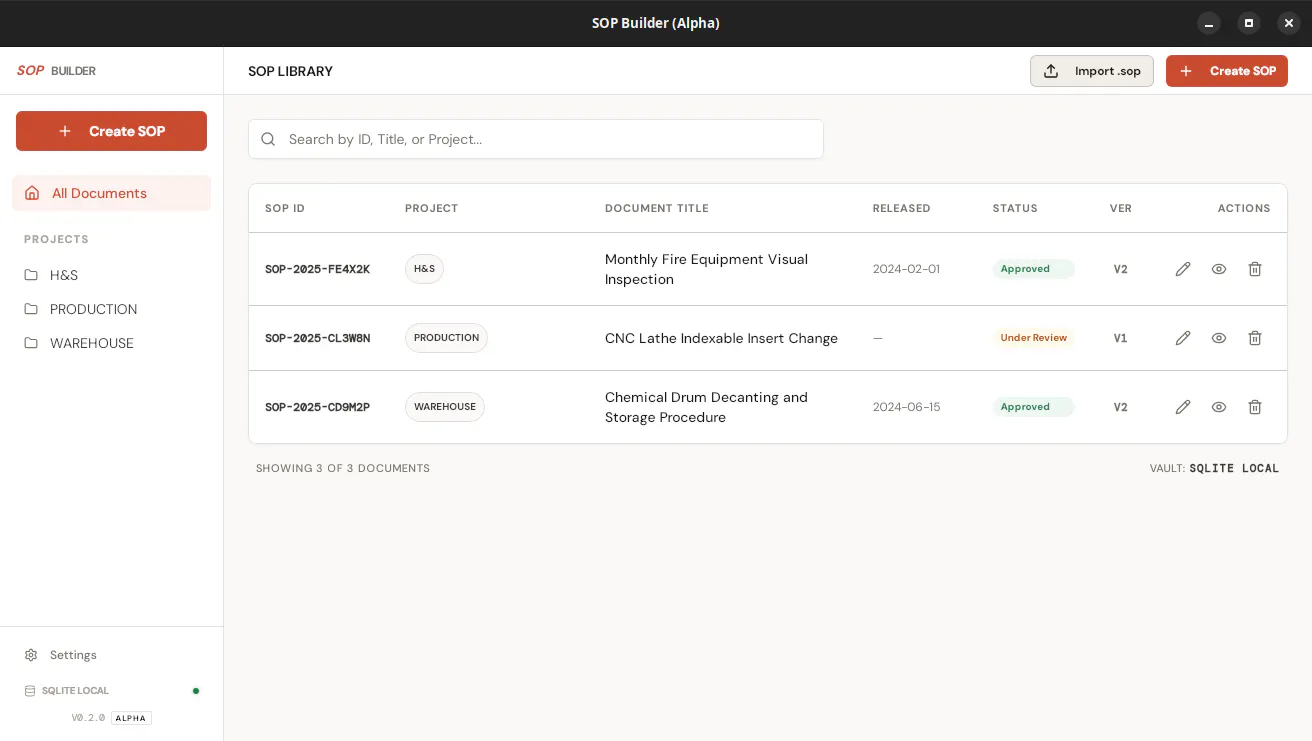Screen dimensions: 1312x741
Task: View the Chemical Drum Decanting SOP via eye icon
Action: click(x=1219, y=407)
